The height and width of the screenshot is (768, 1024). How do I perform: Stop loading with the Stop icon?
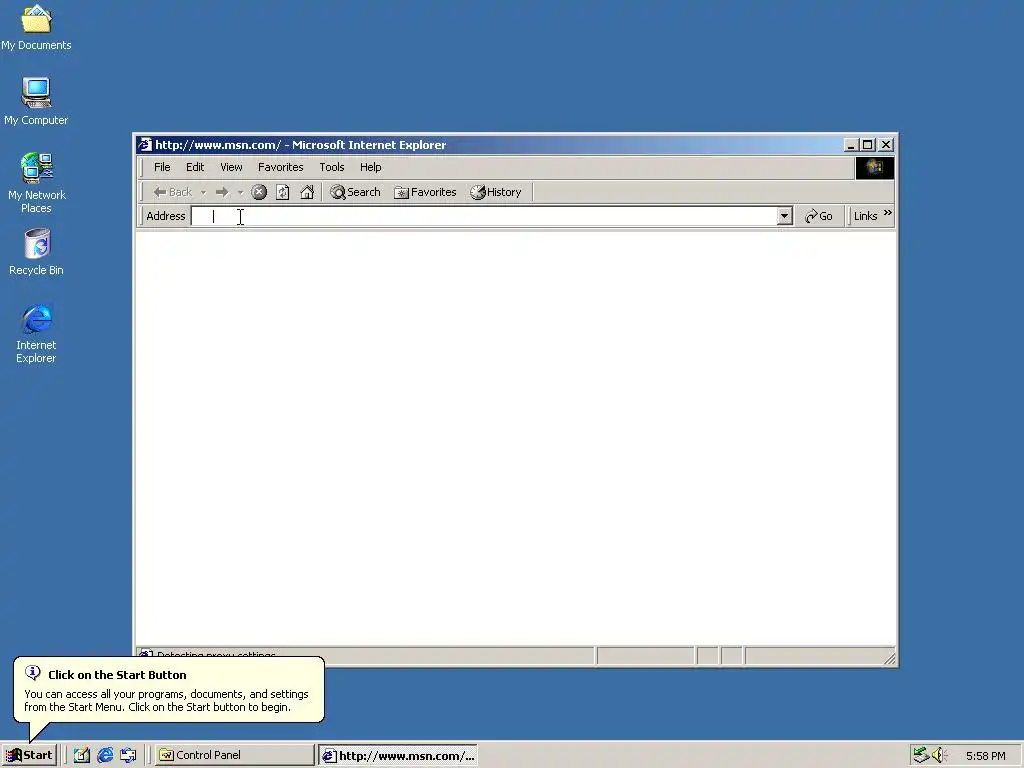click(259, 192)
